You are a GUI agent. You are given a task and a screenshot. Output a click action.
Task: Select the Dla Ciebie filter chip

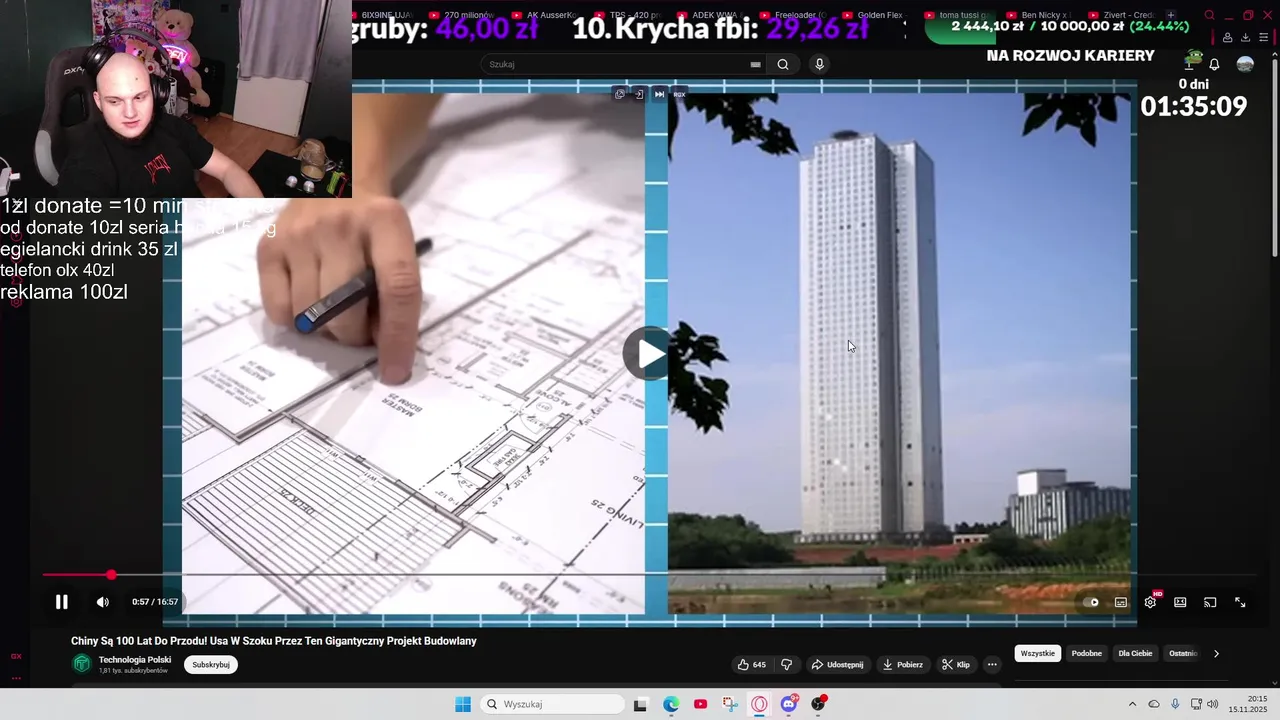[x=1135, y=653]
